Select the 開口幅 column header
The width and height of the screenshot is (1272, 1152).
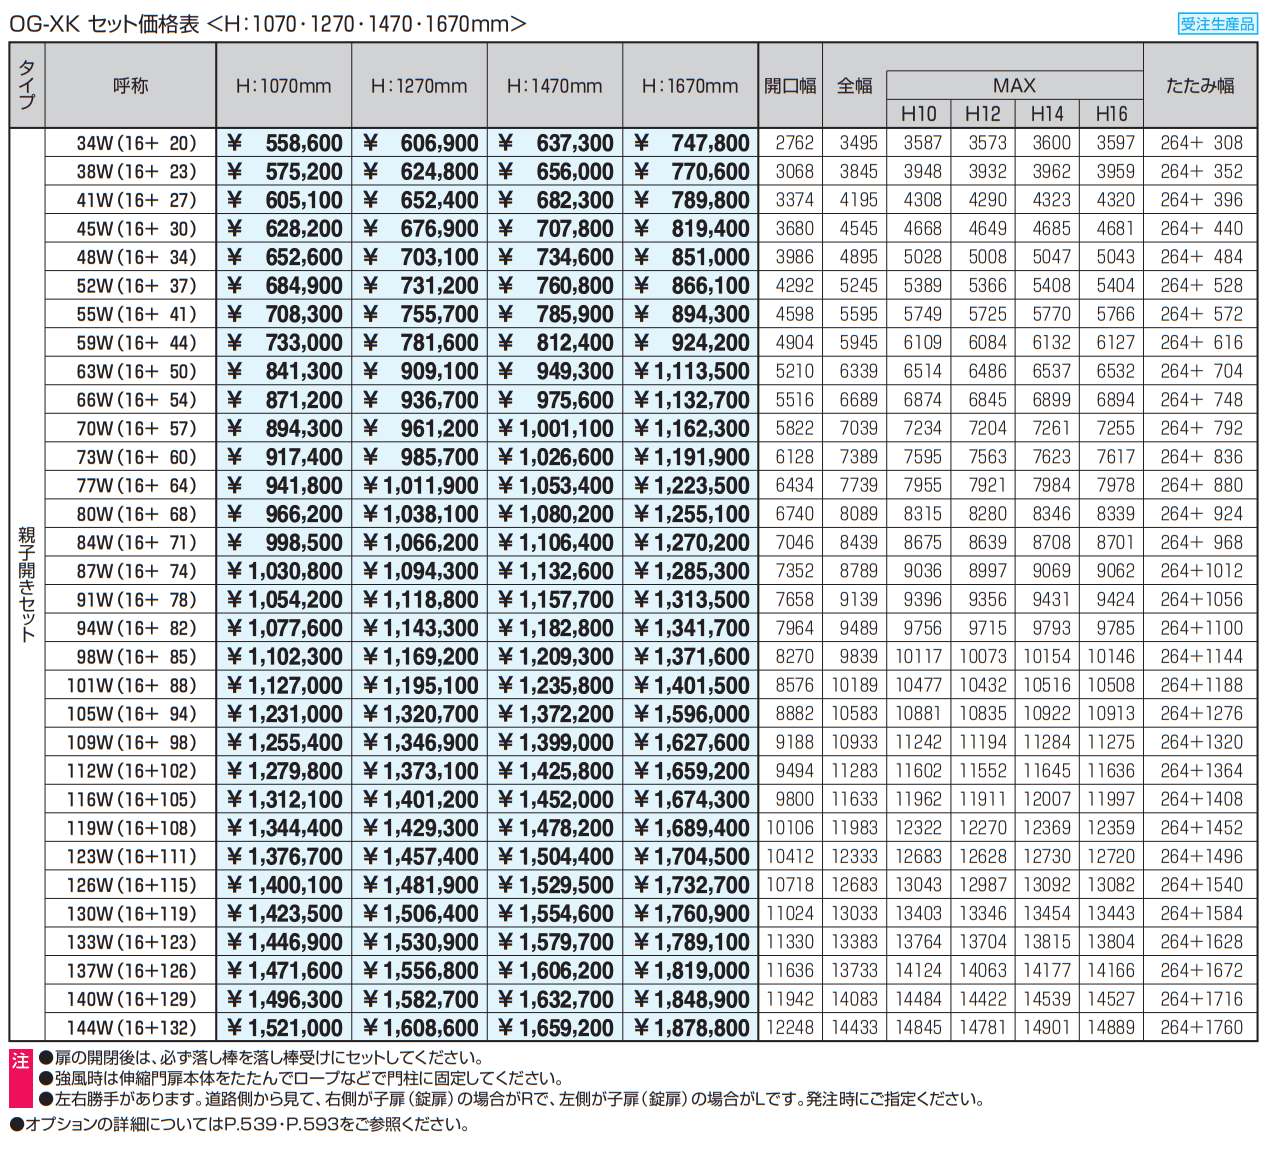coord(790,86)
